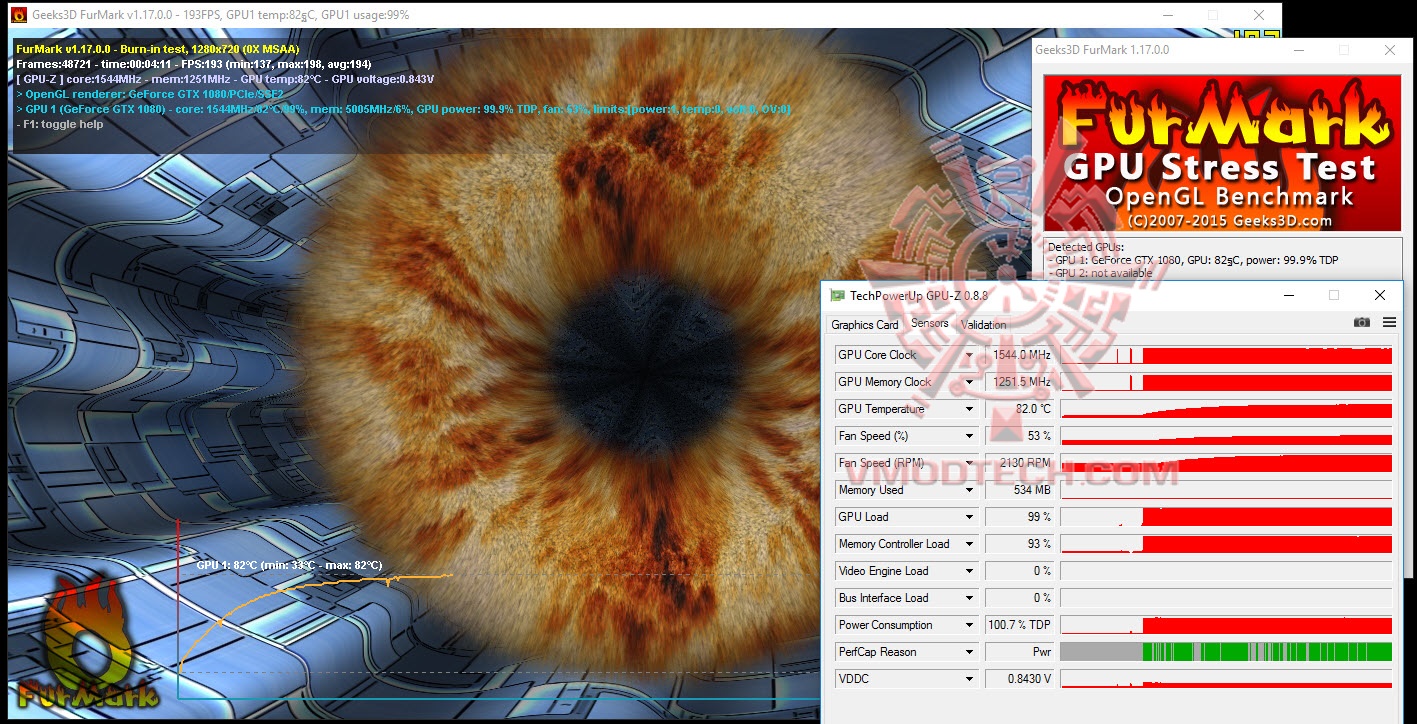Screen dimensions: 1417x724
Task: Minimize the TechPowerUp GPU-Z window
Action: pyautogui.click(x=1288, y=295)
